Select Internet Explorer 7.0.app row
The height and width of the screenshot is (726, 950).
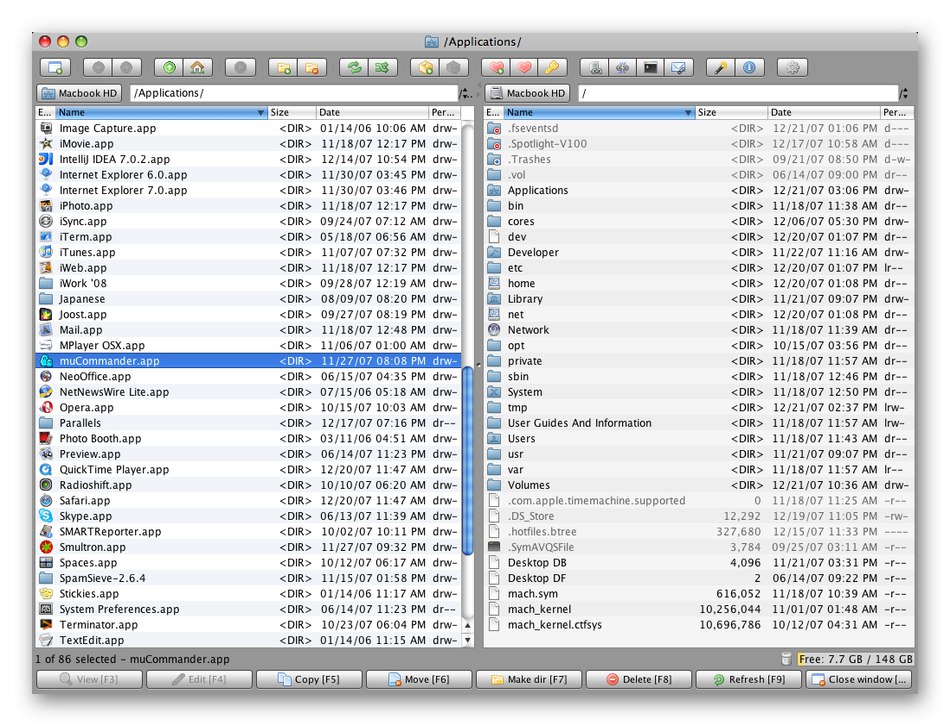pos(248,190)
